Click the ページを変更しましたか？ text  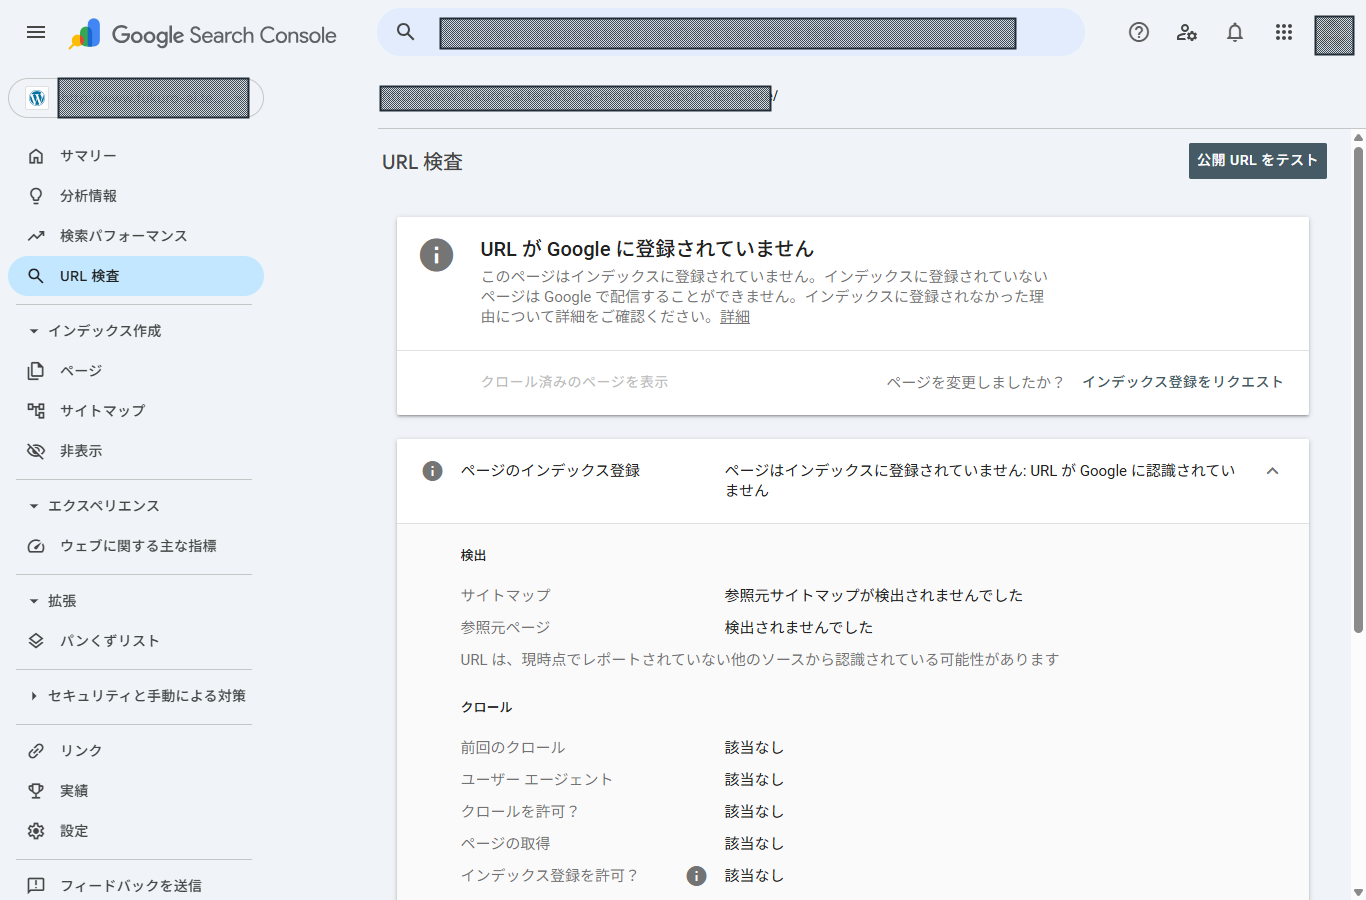pyautogui.click(x=975, y=382)
